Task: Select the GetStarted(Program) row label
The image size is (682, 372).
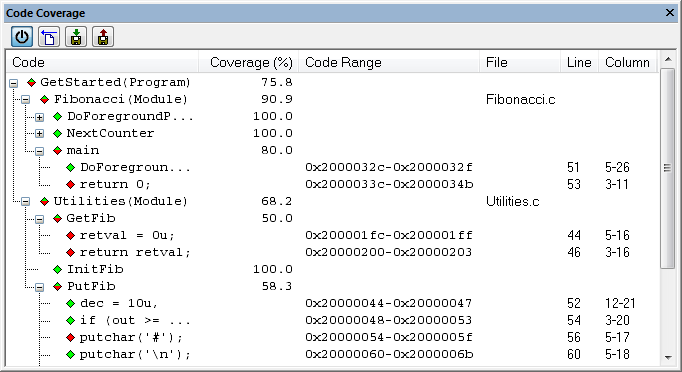Action: click(x=115, y=82)
